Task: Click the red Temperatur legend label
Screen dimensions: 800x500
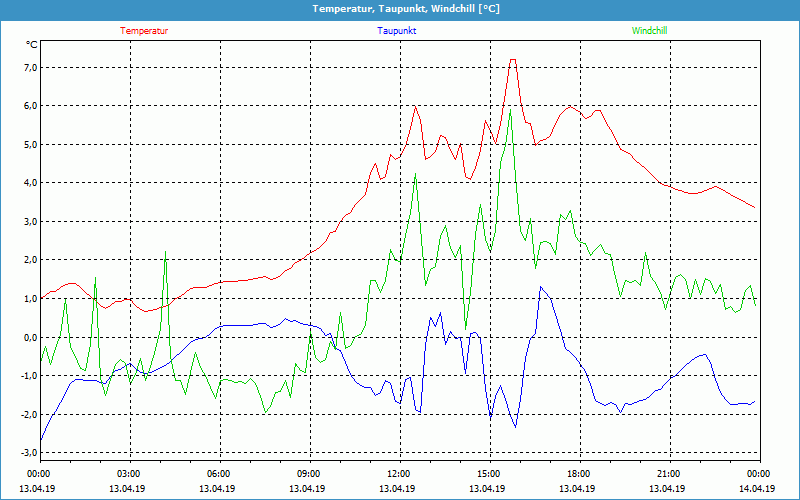Action: tap(144, 31)
